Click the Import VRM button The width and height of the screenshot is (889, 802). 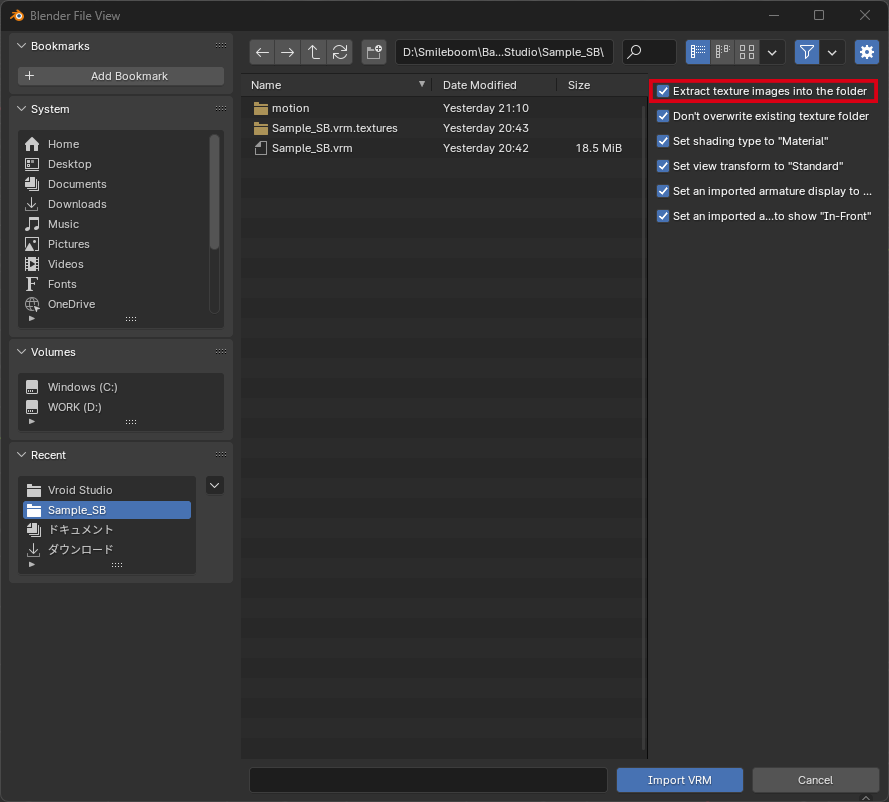pos(680,780)
